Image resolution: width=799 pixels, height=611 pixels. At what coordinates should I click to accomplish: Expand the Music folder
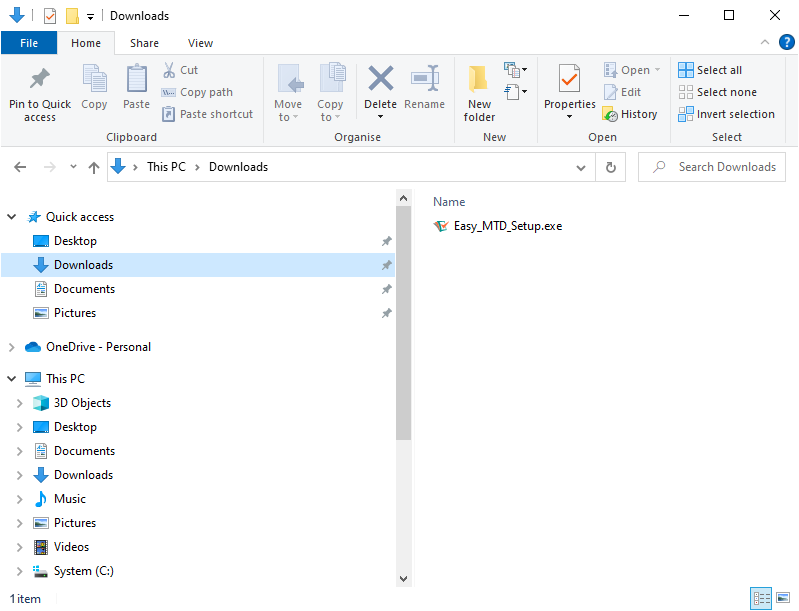(19, 499)
